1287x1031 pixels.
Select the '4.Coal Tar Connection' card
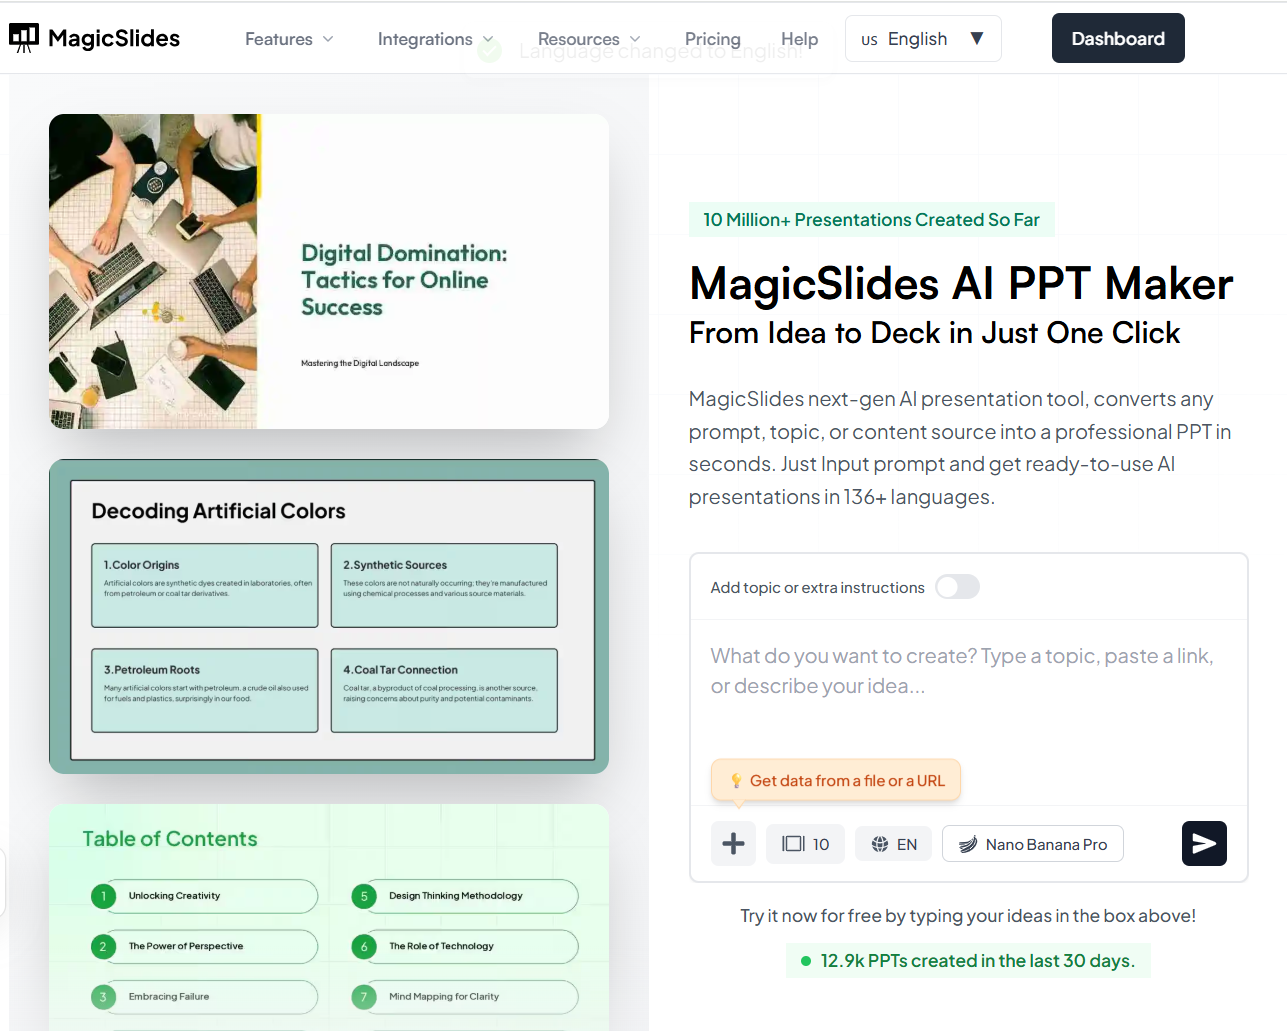[x=444, y=690]
